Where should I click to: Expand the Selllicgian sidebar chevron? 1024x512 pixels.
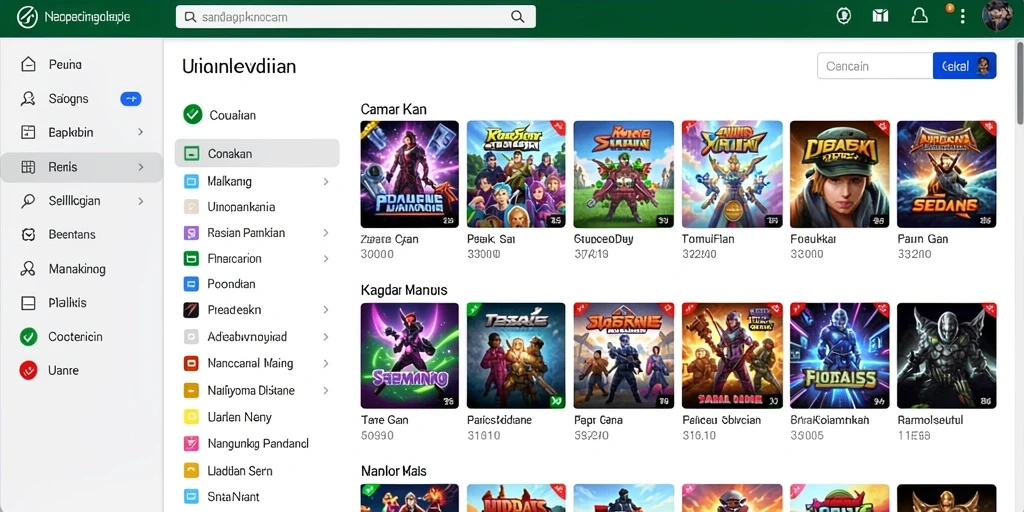pos(140,201)
